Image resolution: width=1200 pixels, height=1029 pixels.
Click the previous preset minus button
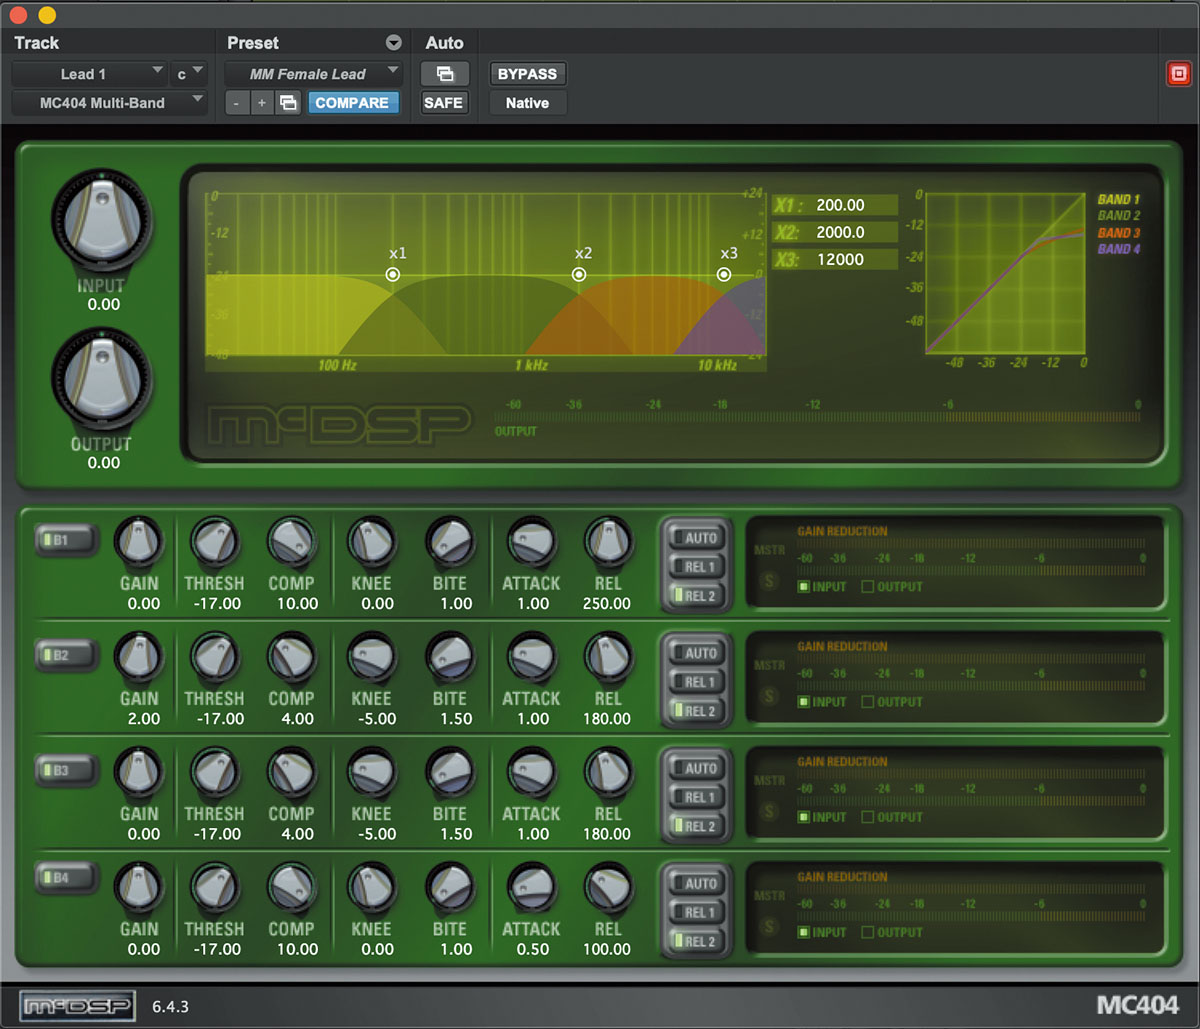coord(236,102)
